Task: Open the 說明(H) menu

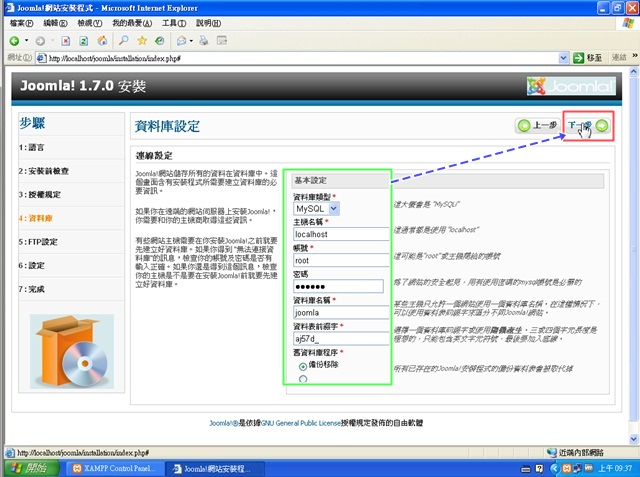Action: tap(209, 23)
